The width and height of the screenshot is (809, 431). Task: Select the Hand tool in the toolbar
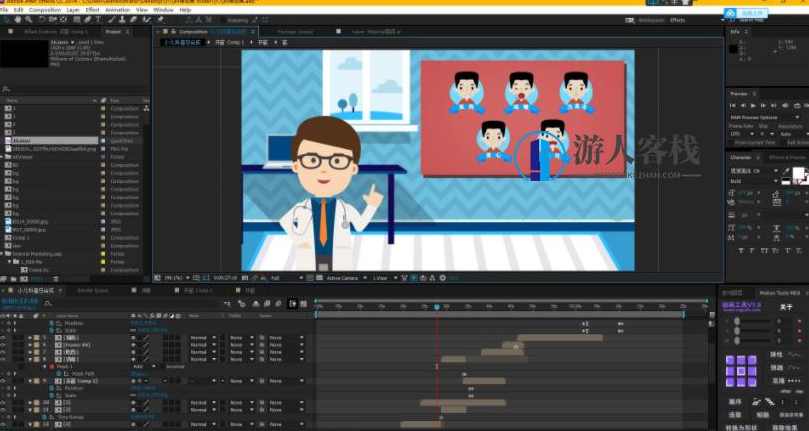pos(19,19)
